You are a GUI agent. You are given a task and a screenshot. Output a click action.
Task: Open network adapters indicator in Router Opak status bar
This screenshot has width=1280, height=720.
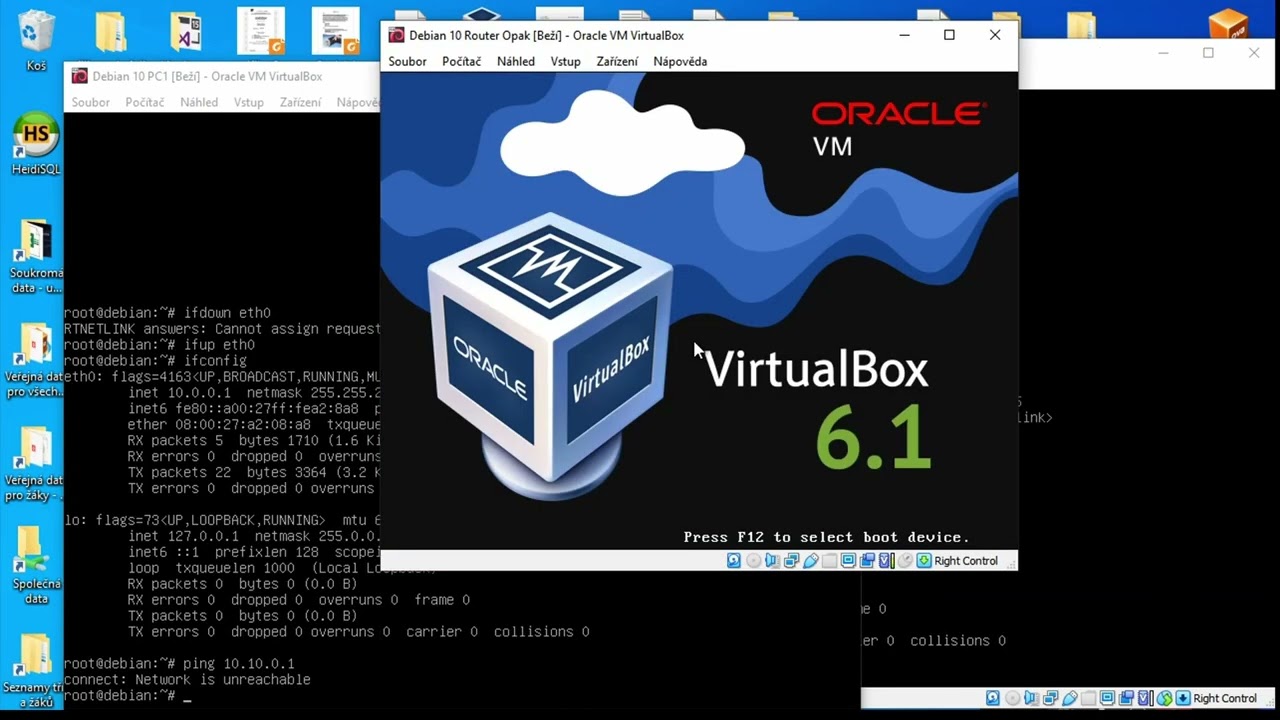791,561
